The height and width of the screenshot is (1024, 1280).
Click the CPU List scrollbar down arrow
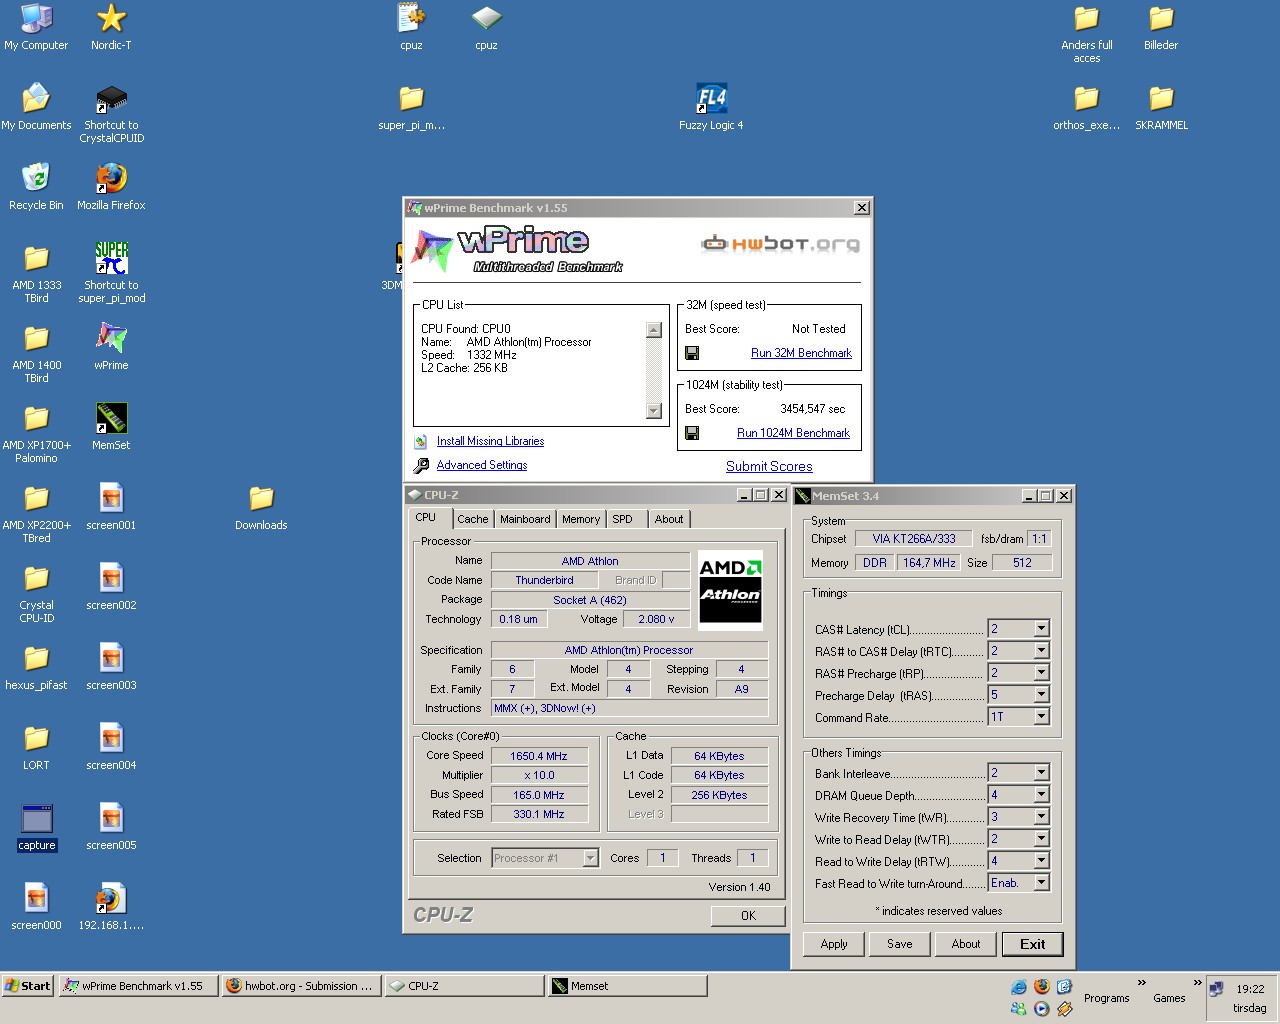654,410
